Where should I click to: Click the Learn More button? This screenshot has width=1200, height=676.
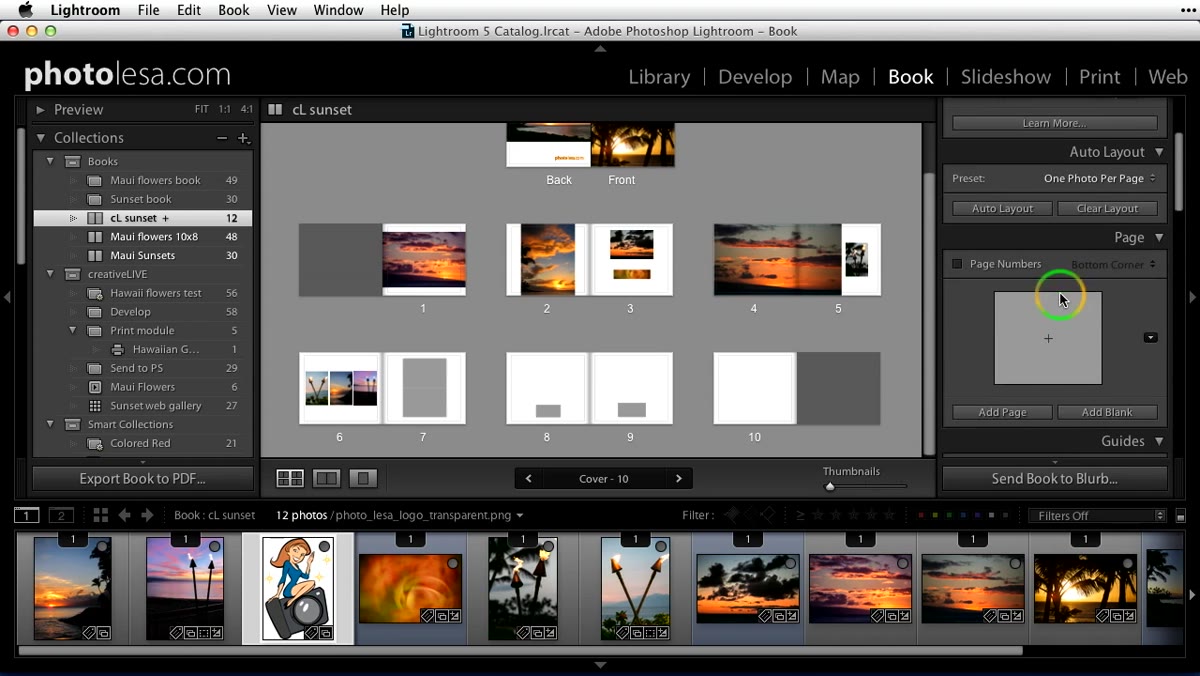[1054, 123]
